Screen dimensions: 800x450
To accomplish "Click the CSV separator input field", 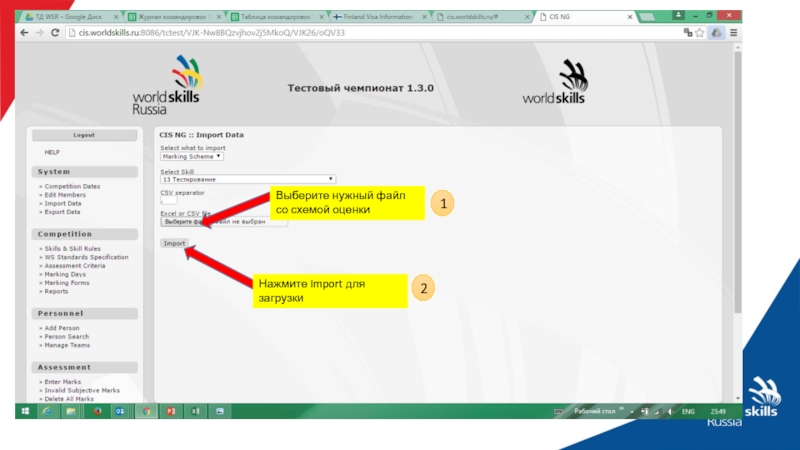I will (x=169, y=200).
